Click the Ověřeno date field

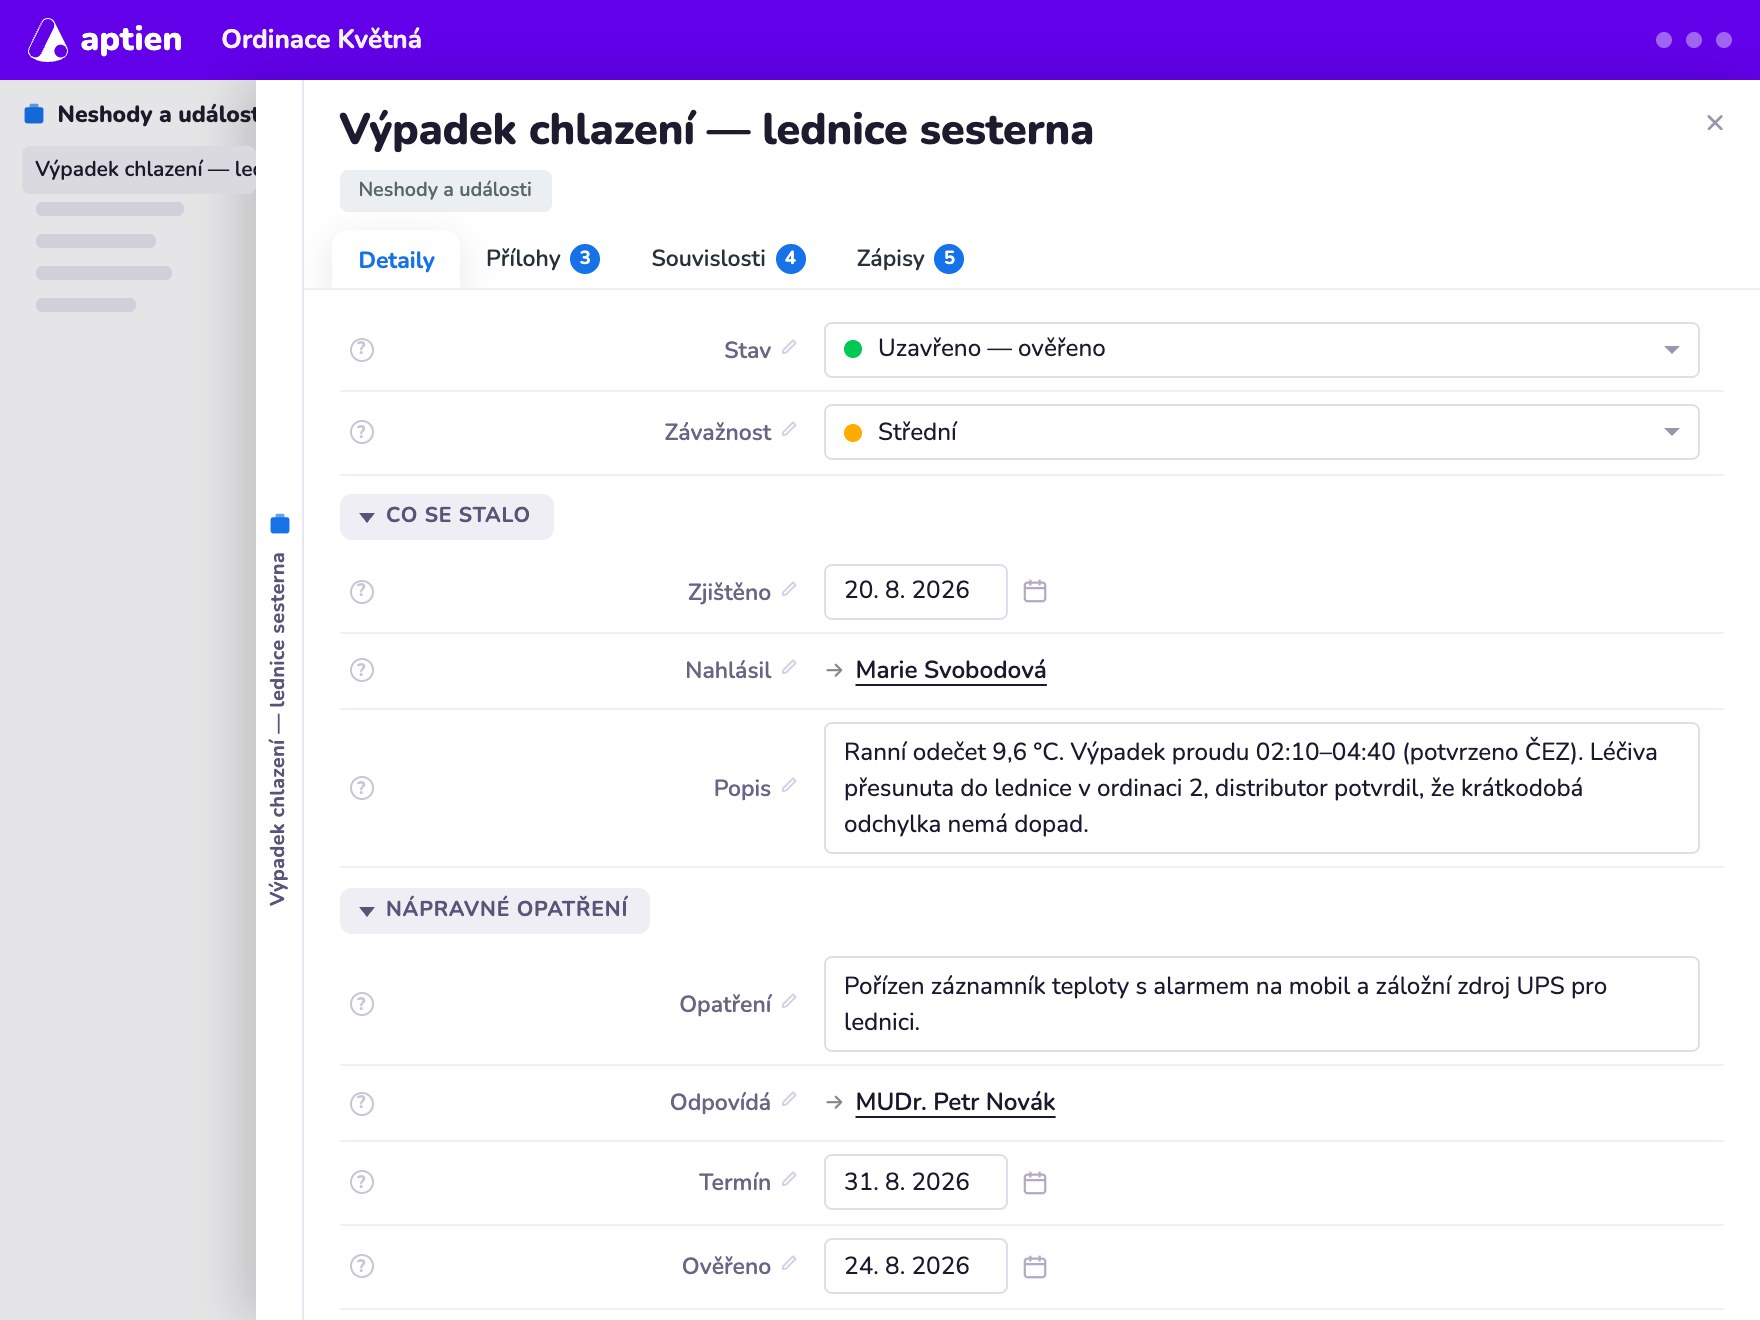(915, 1266)
